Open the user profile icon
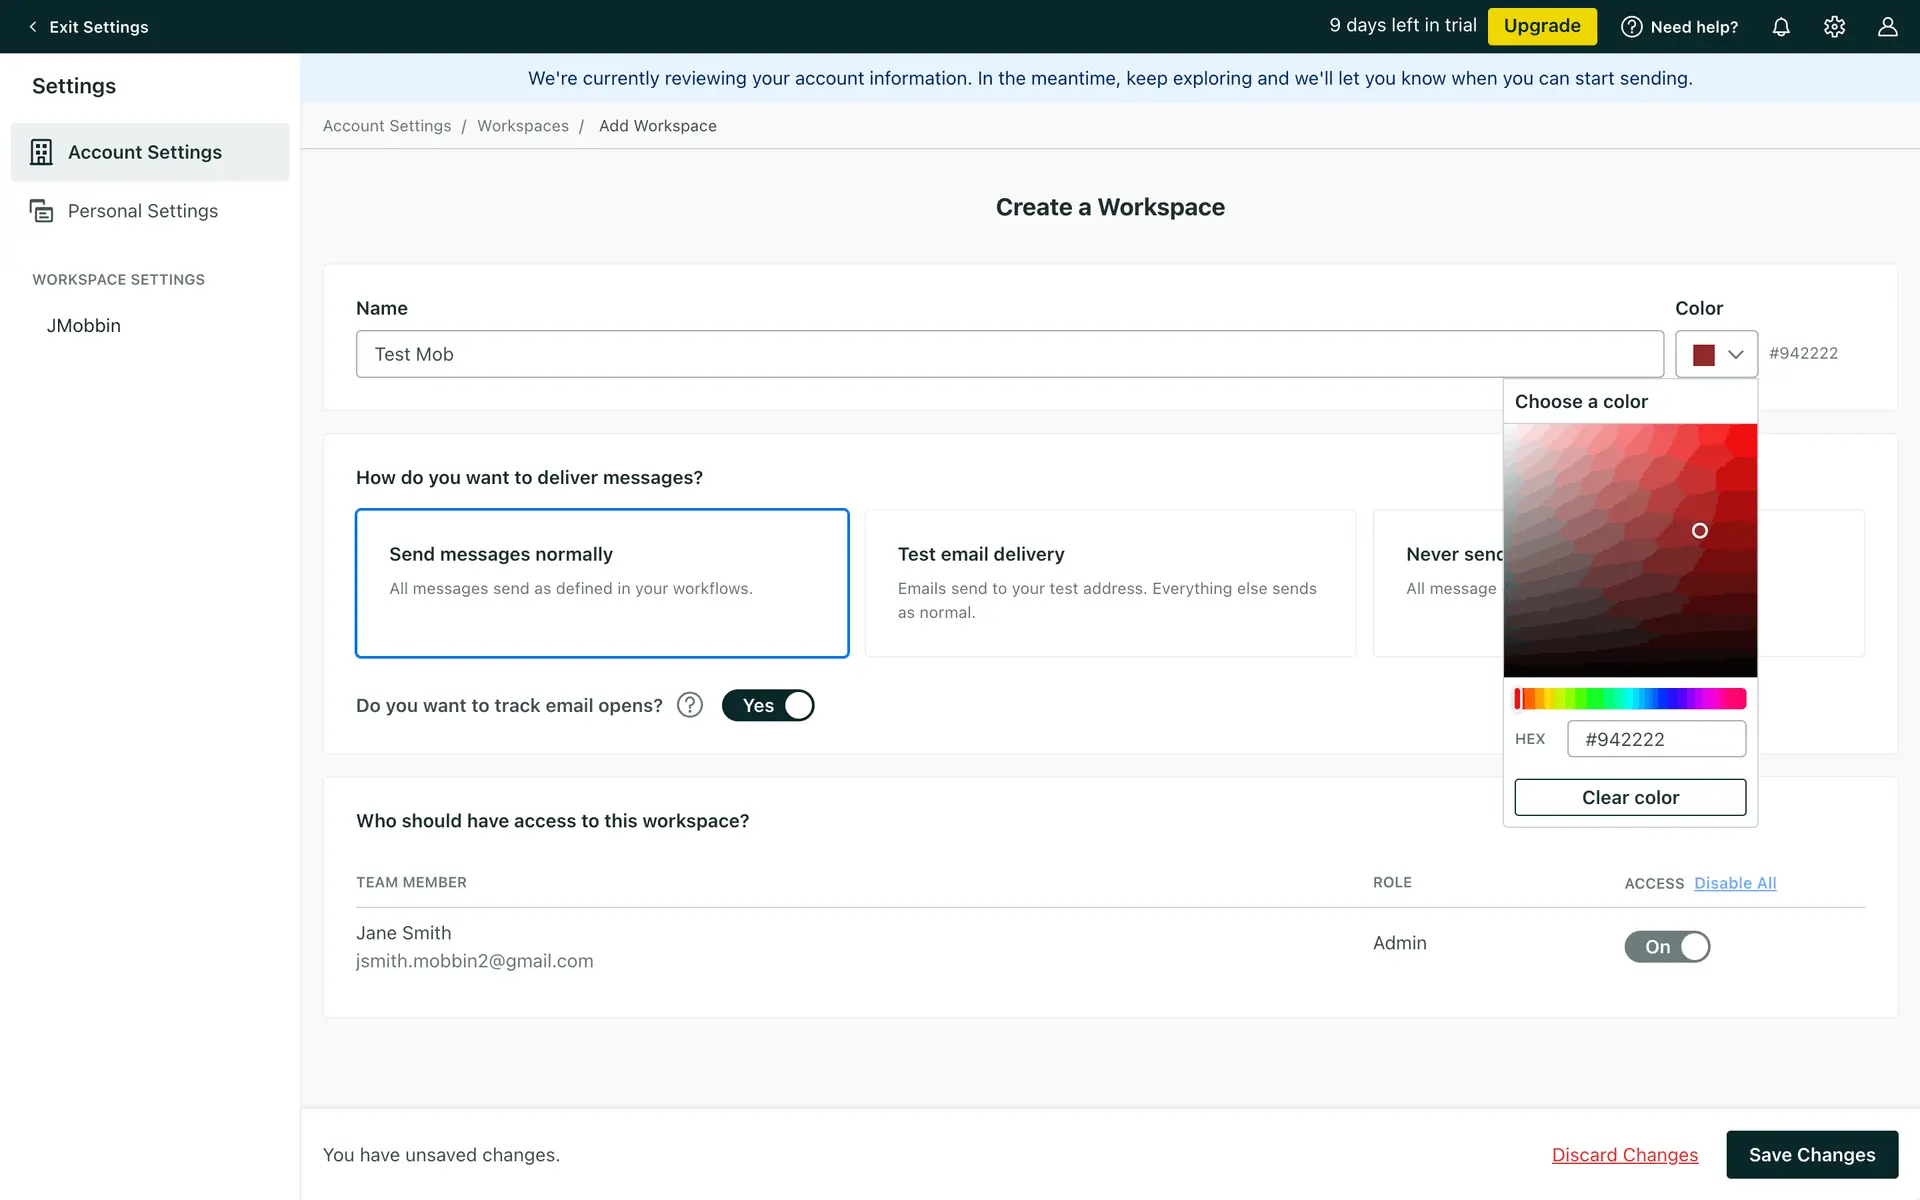 click(x=1887, y=27)
